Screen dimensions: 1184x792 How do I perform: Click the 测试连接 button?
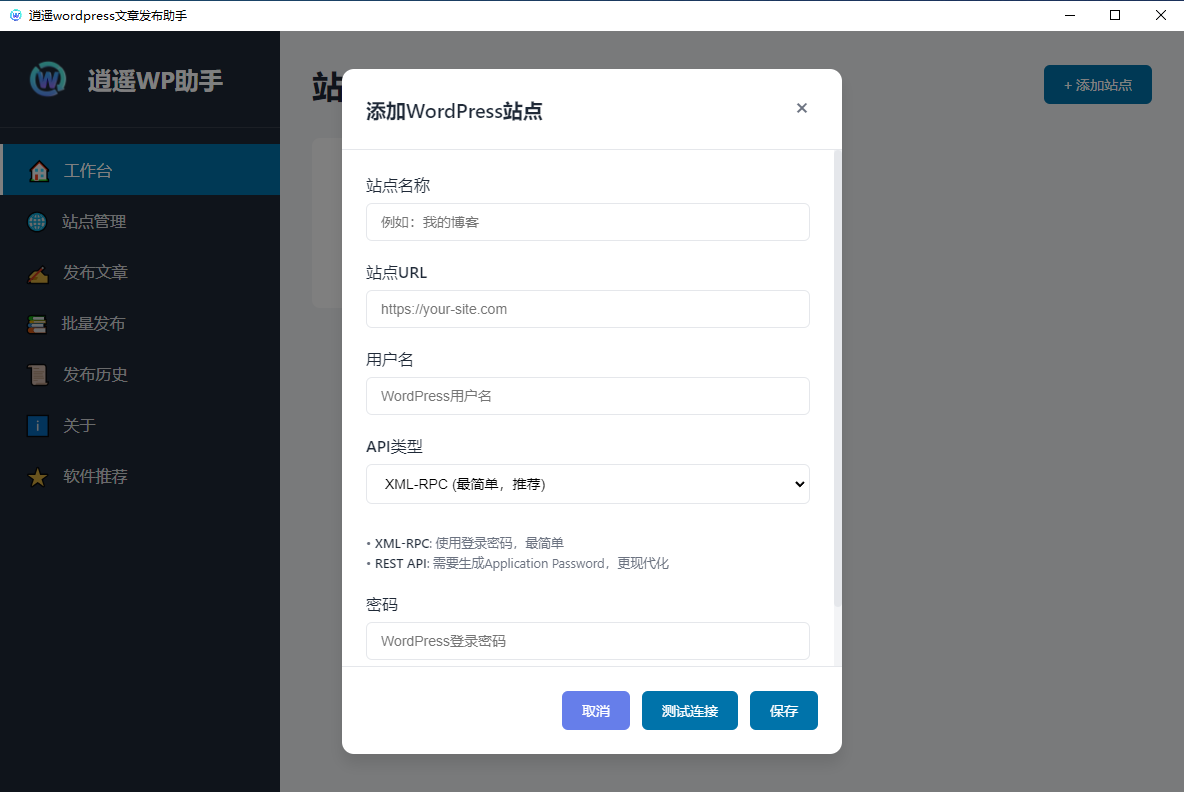point(689,710)
